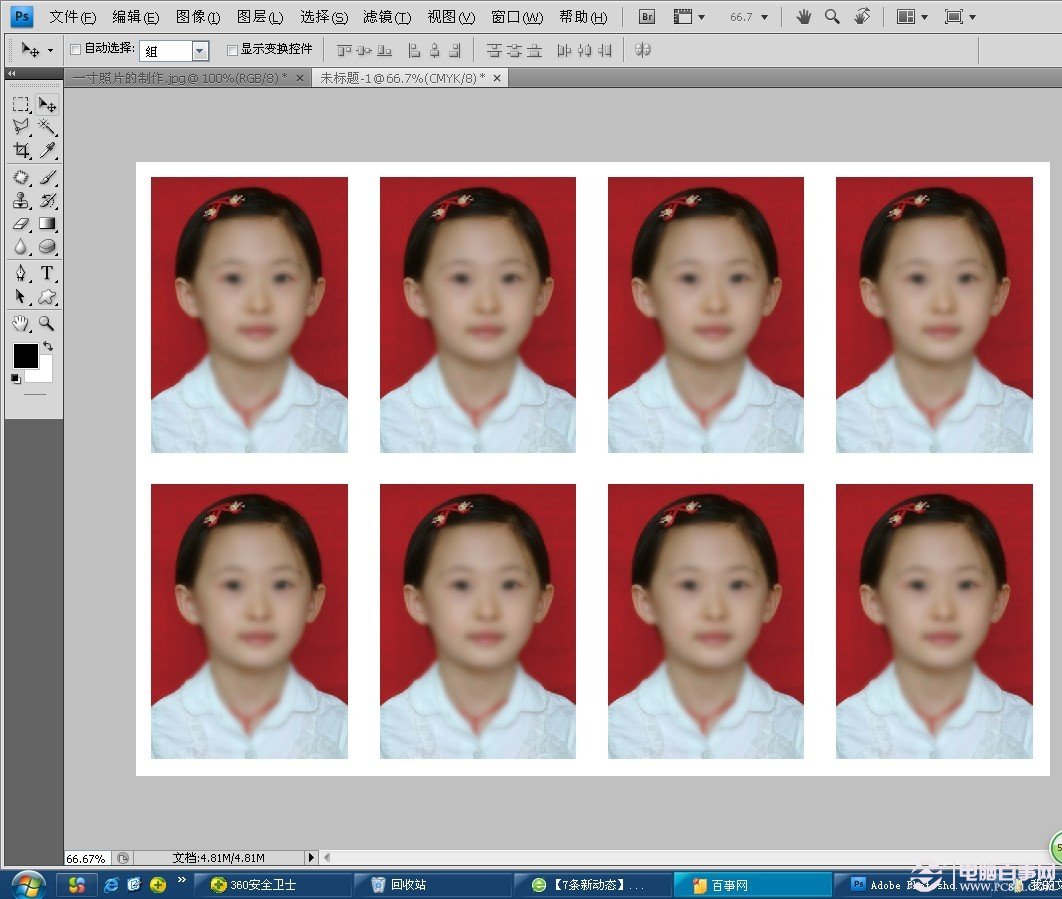1062x899 pixels.
Task: Select the Custom Shape tool
Action: [47, 297]
